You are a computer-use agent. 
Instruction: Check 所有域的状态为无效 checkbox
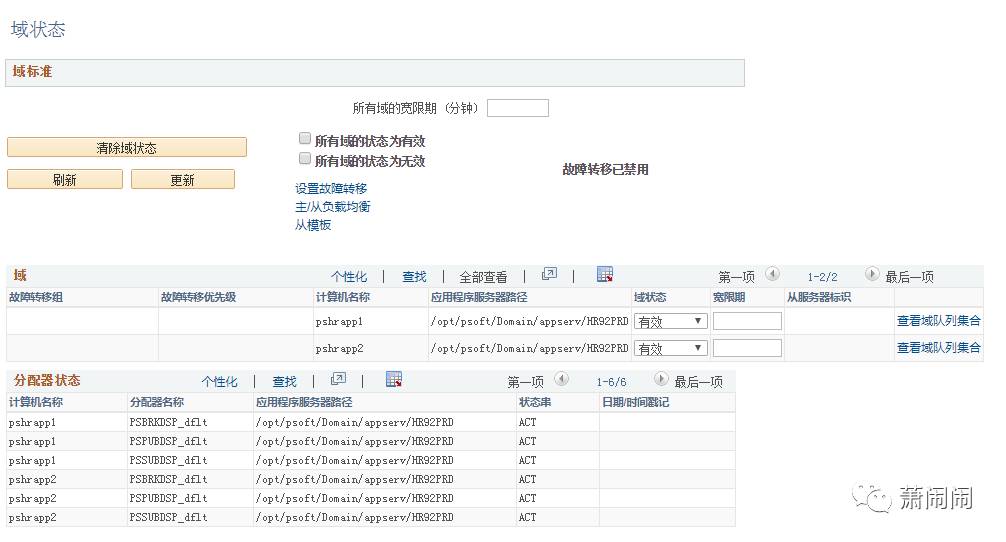305,158
